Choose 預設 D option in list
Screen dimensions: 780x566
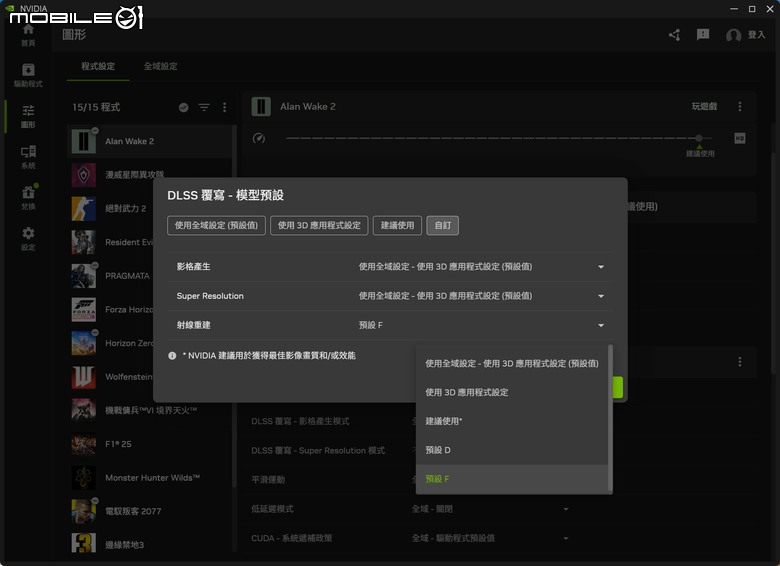(x=512, y=450)
